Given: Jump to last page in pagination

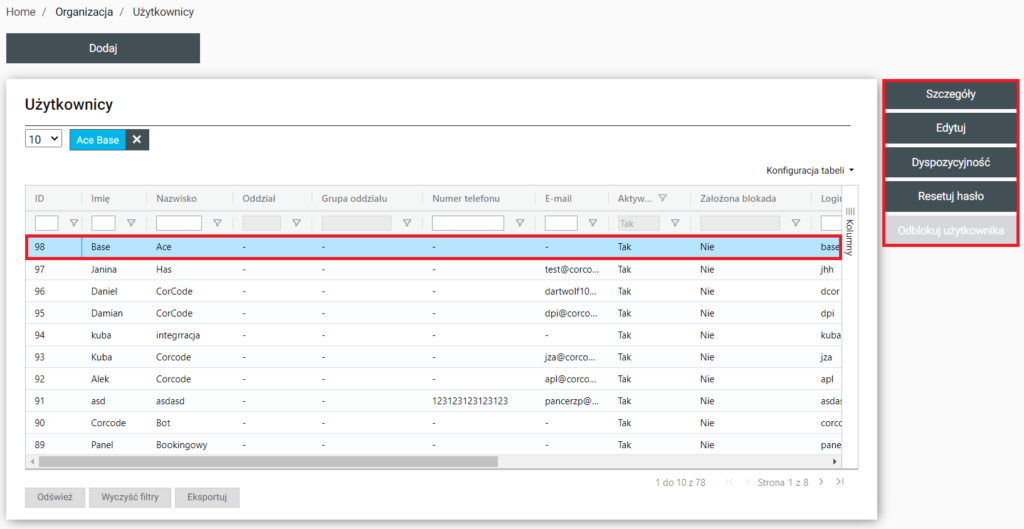Looking at the screenshot, I should click(x=840, y=482).
